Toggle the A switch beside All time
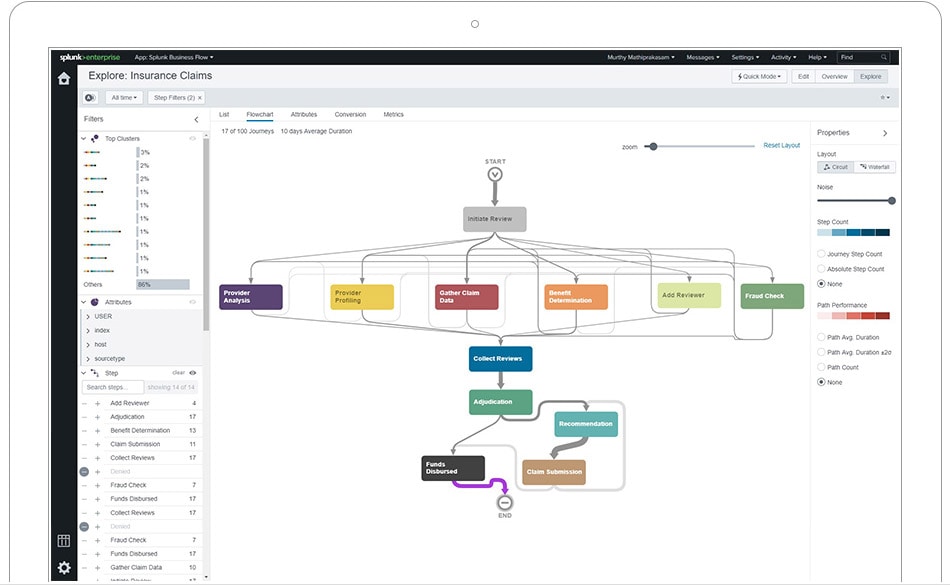Image resolution: width=950 pixels, height=586 pixels. pos(90,98)
